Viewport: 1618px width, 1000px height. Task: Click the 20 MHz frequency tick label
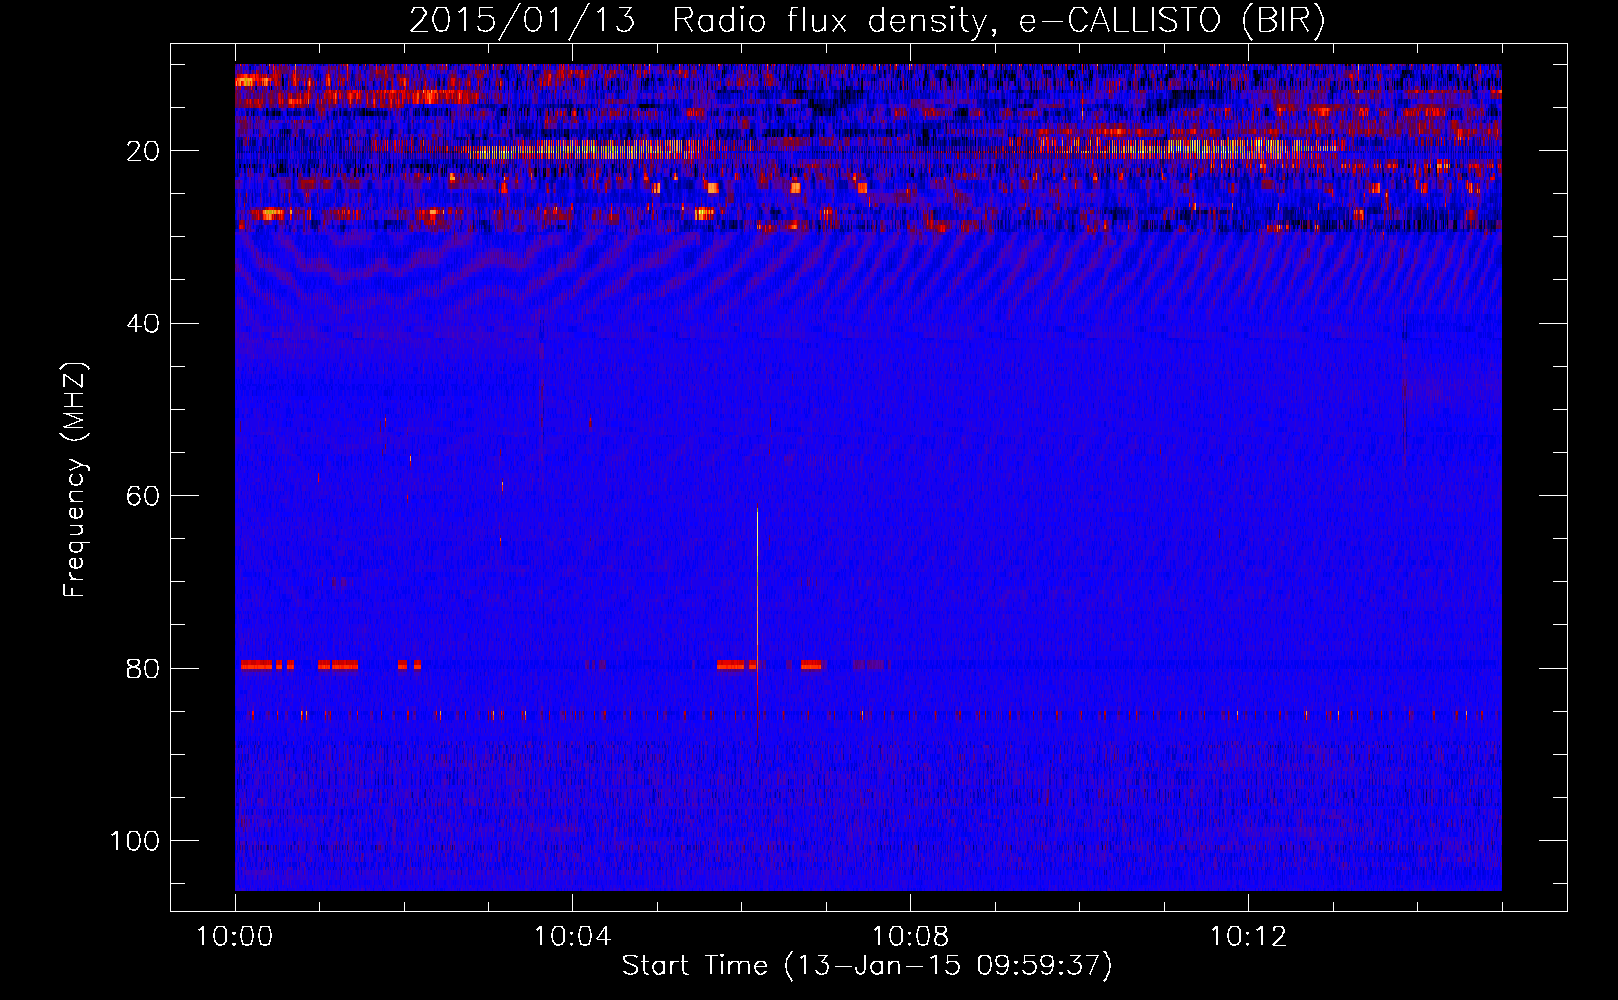[x=143, y=151]
